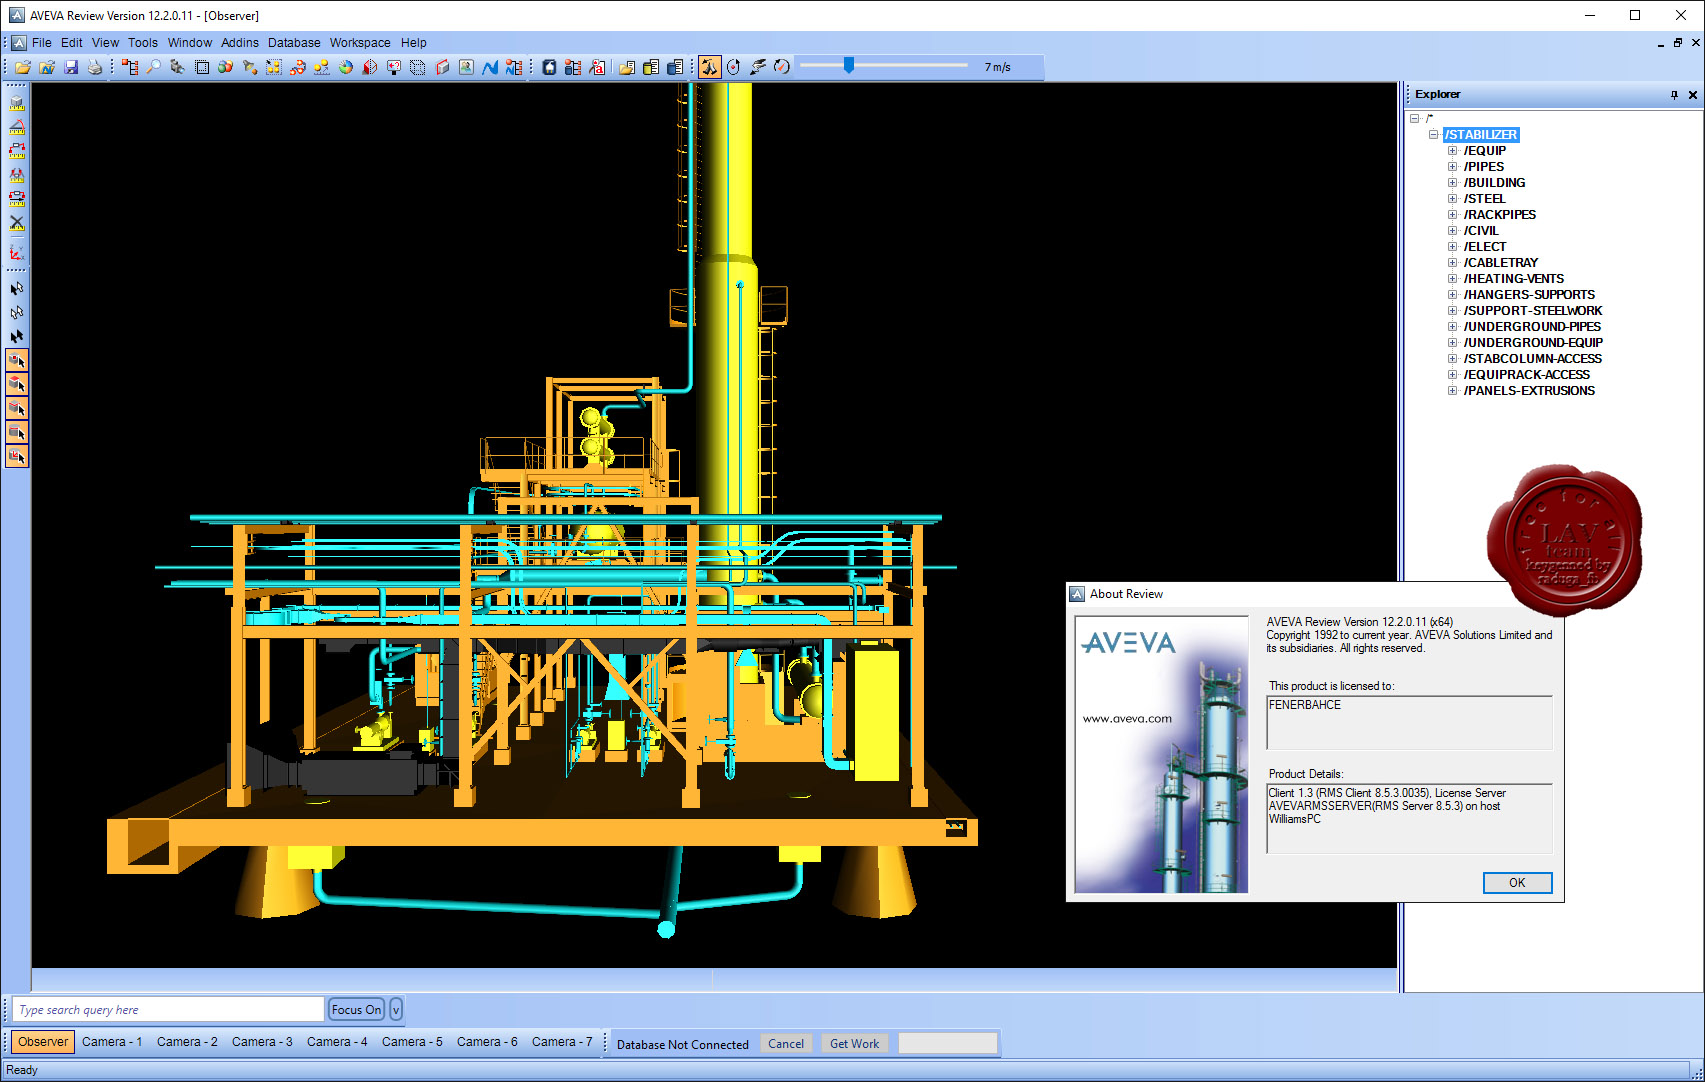Open the View menu

pyautogui.click(x=105, y=43)
